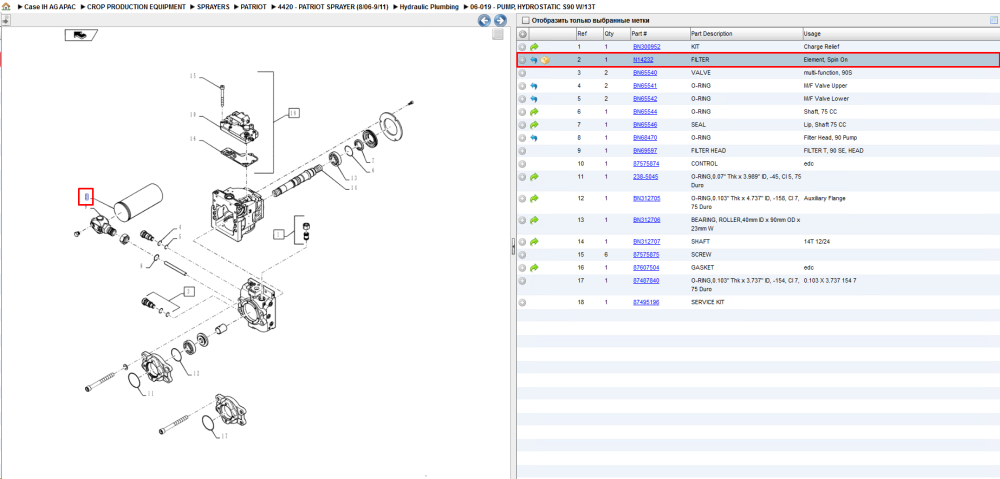Open part number 87575875 link
The width and height of the screenshot is (1000, 479).
pos(645,254)
